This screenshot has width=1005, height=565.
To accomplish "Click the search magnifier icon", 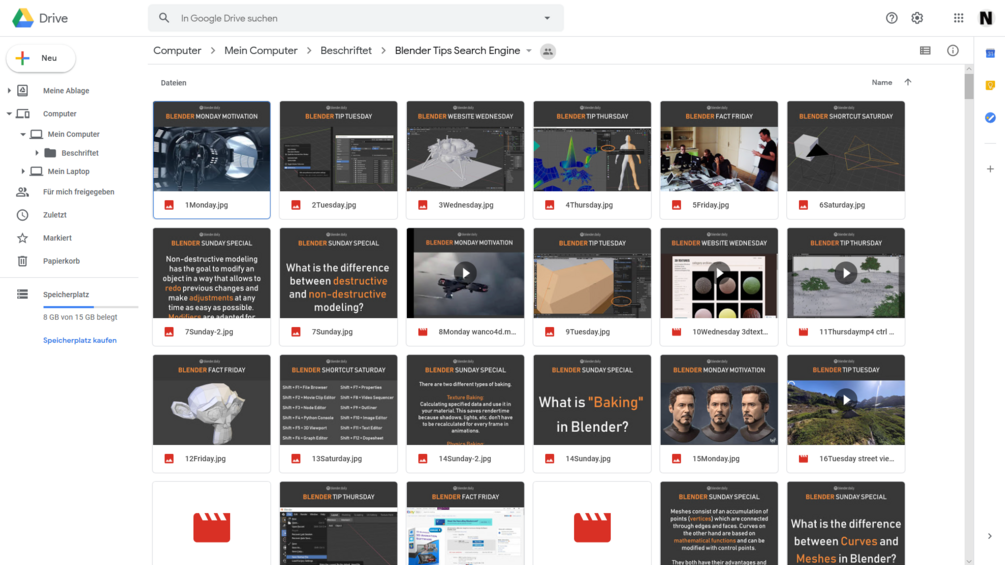I will (164, 18).
